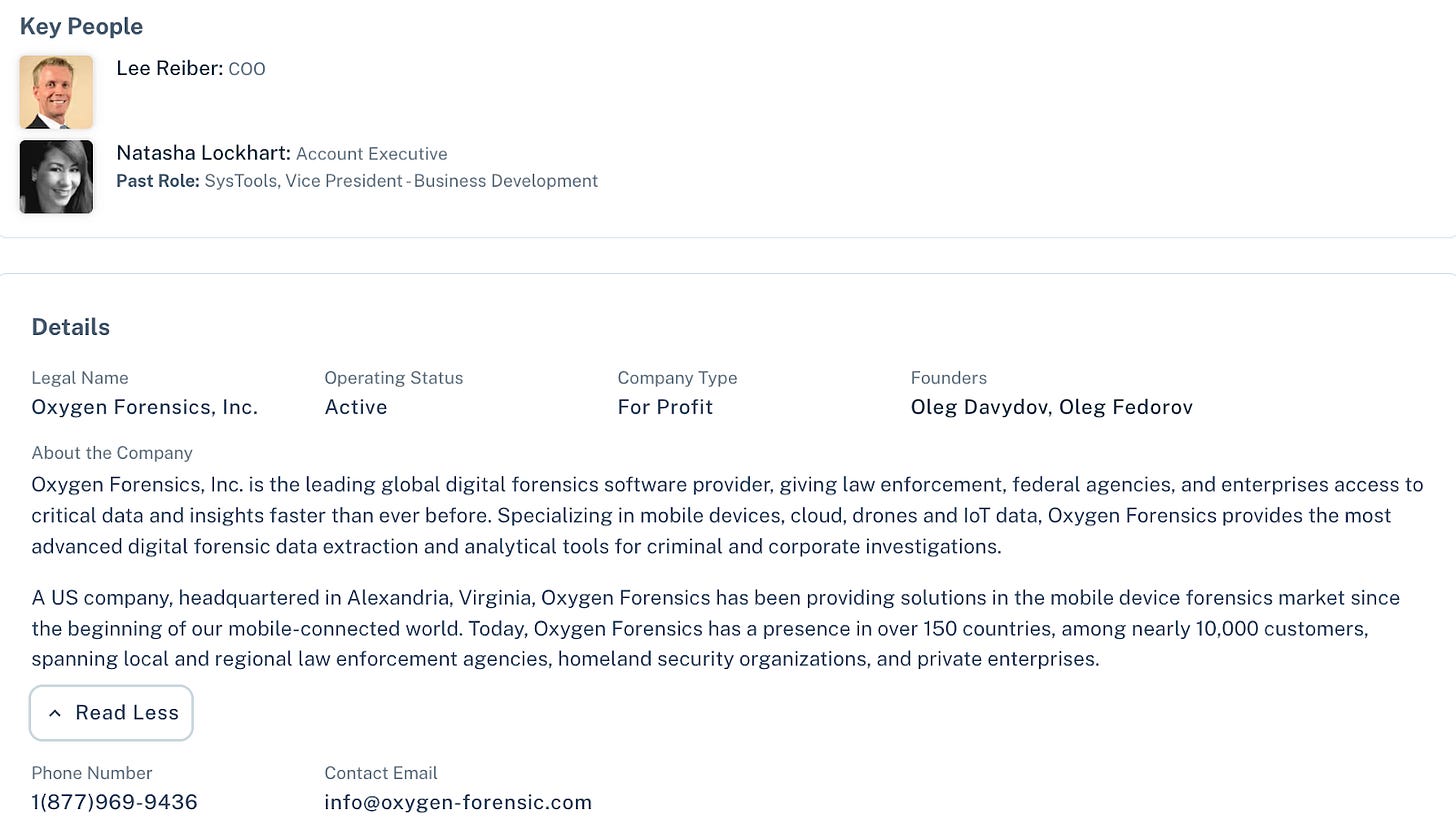Click the Active operating status value
1456x833 pixels.
(356, 407)
